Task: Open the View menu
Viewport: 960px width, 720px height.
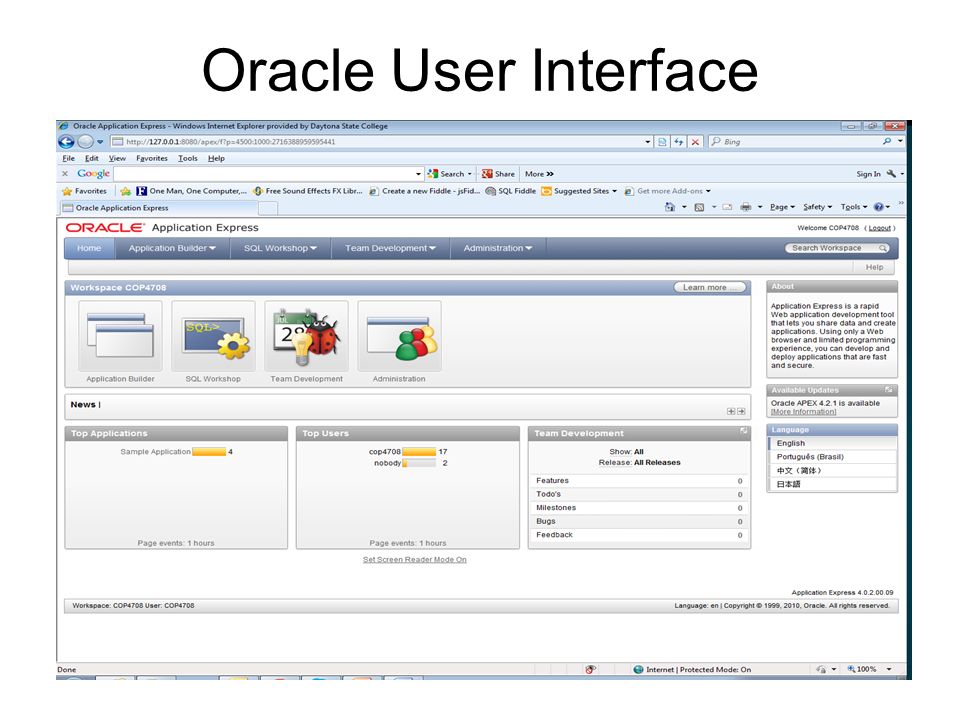Action: pos(117,158)
